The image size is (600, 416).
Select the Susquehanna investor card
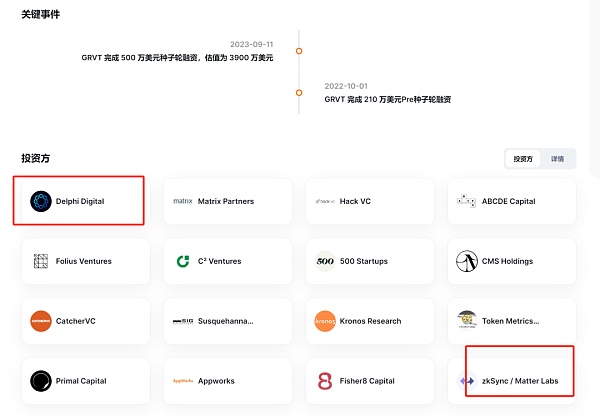pyautogui.click(x=228, y=321)
